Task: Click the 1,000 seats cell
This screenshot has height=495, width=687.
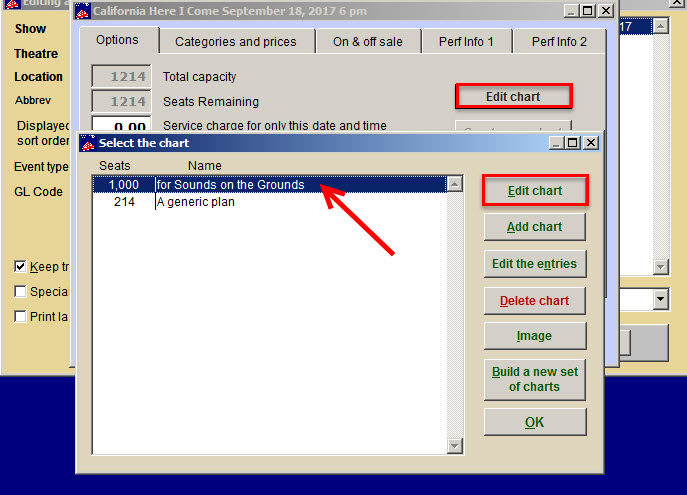Action: (124, 184)
